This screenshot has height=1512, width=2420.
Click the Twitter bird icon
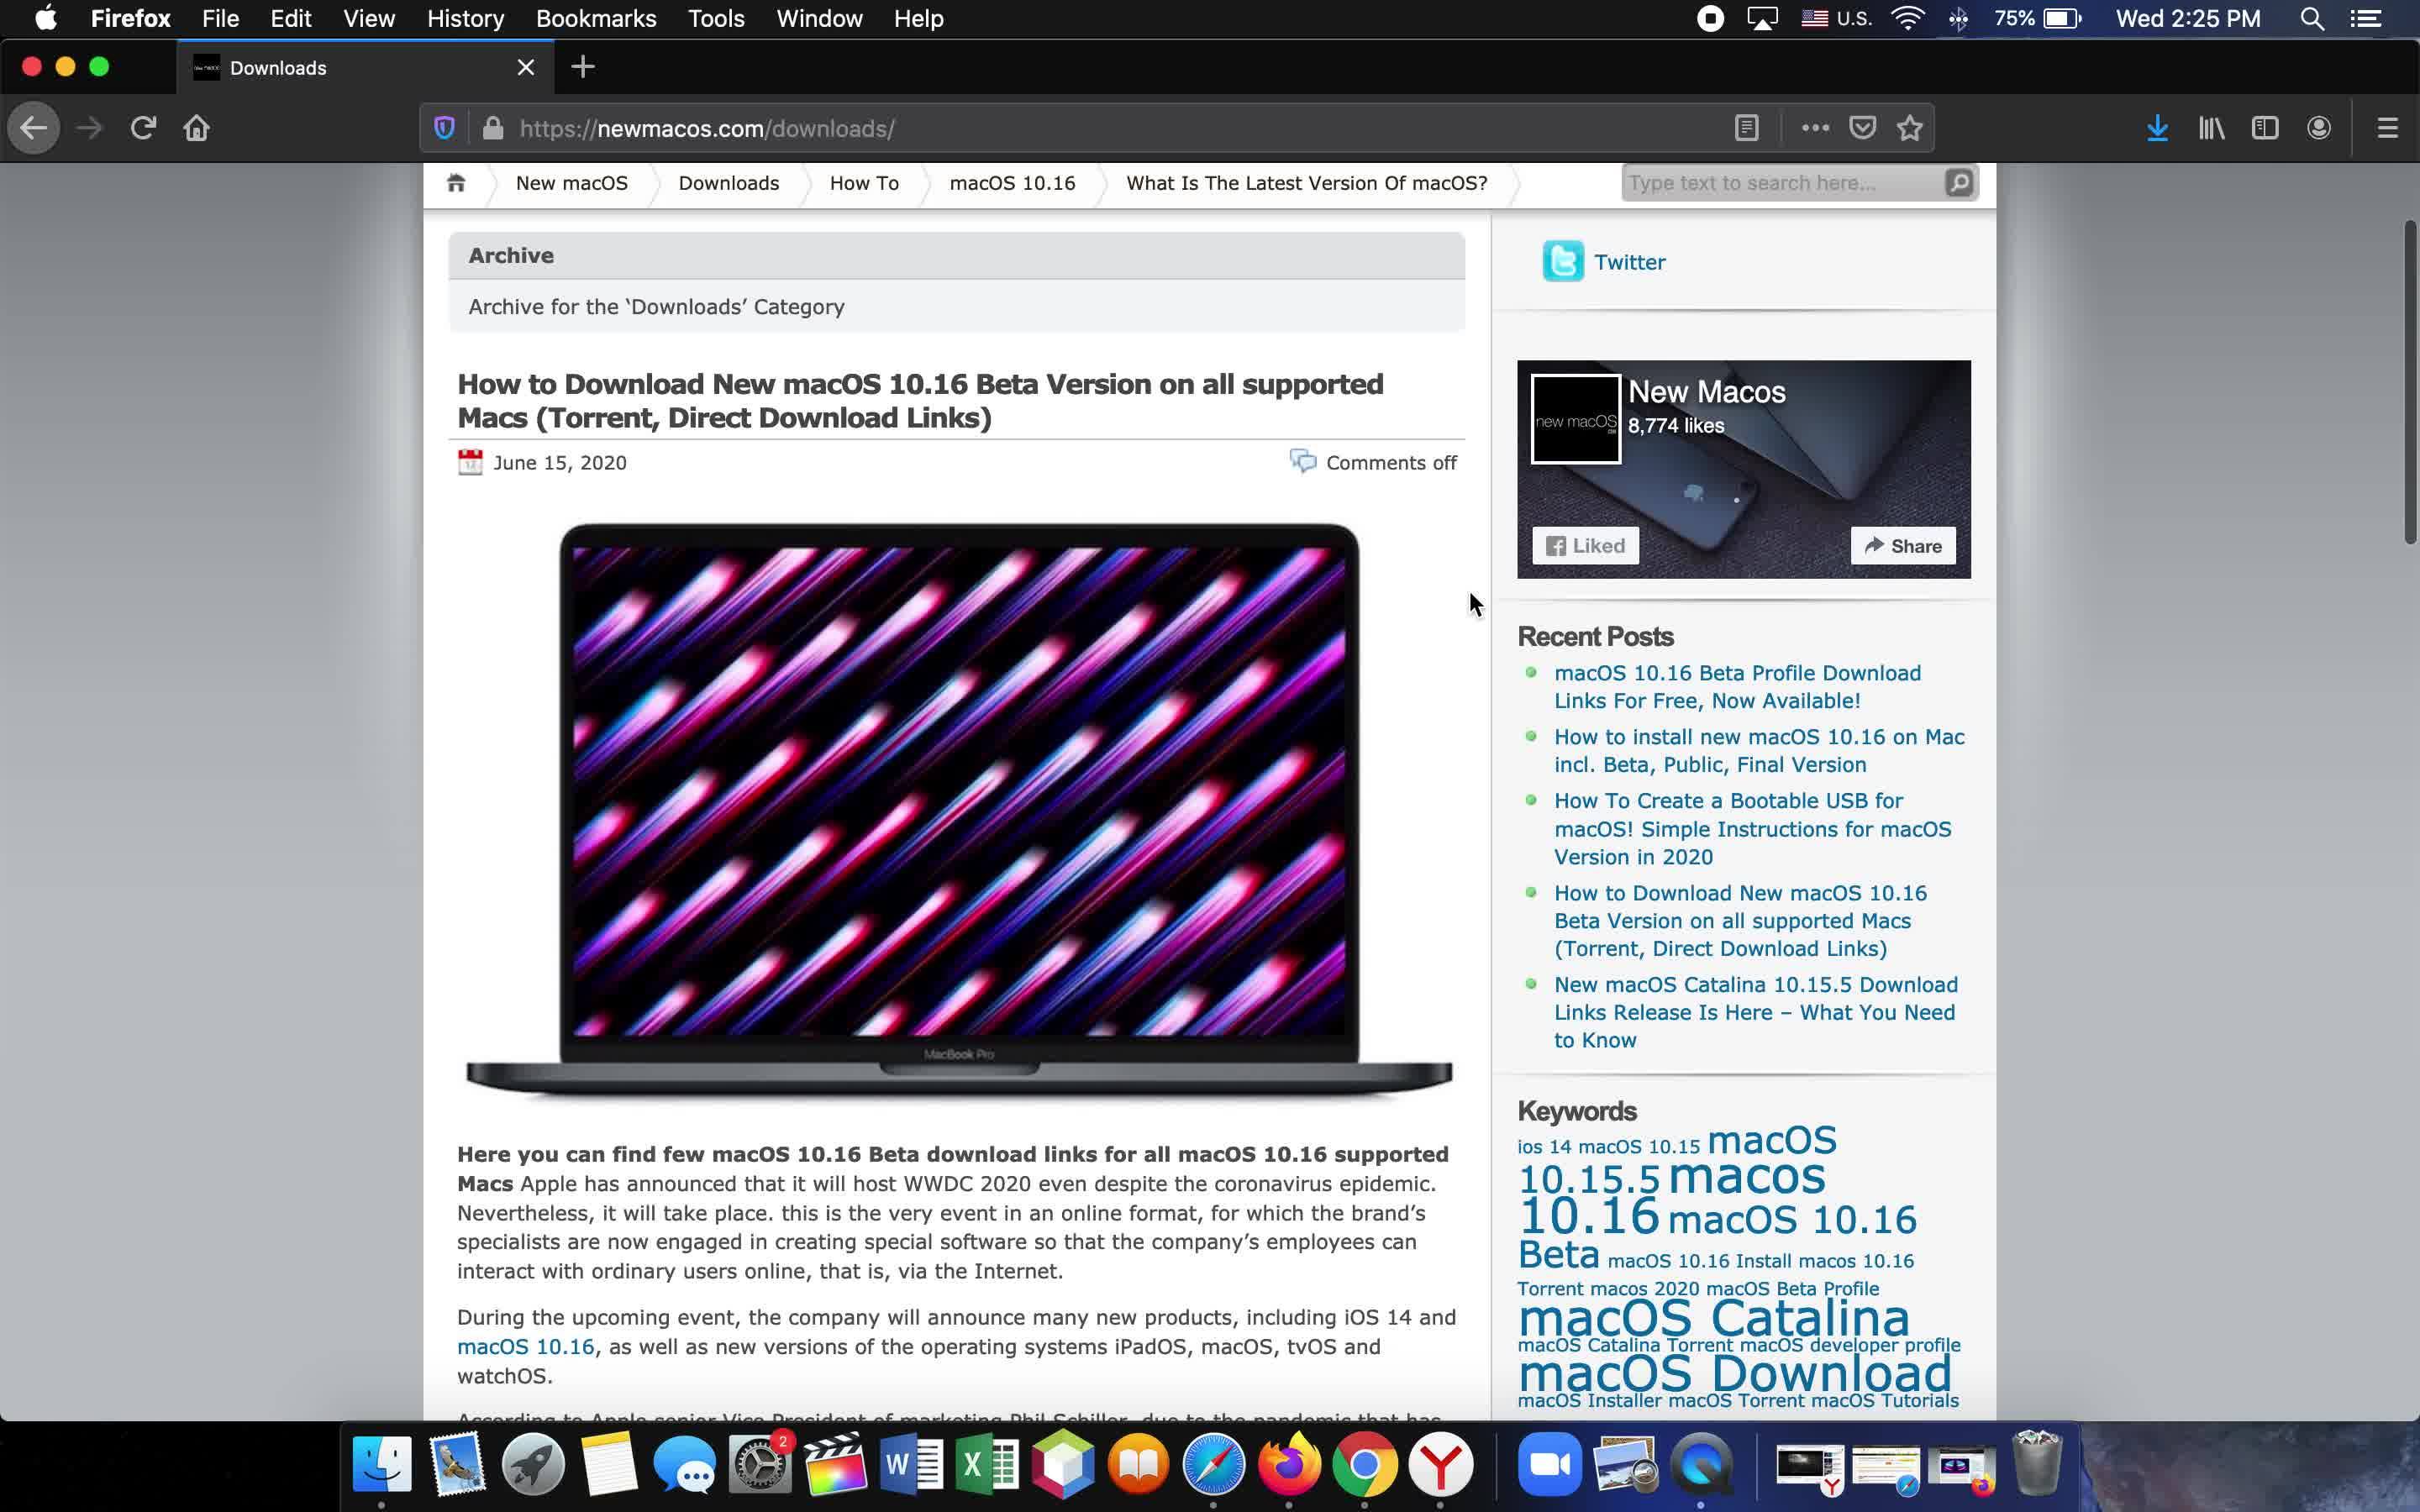pyautogui.click(x=1563, y=261)
